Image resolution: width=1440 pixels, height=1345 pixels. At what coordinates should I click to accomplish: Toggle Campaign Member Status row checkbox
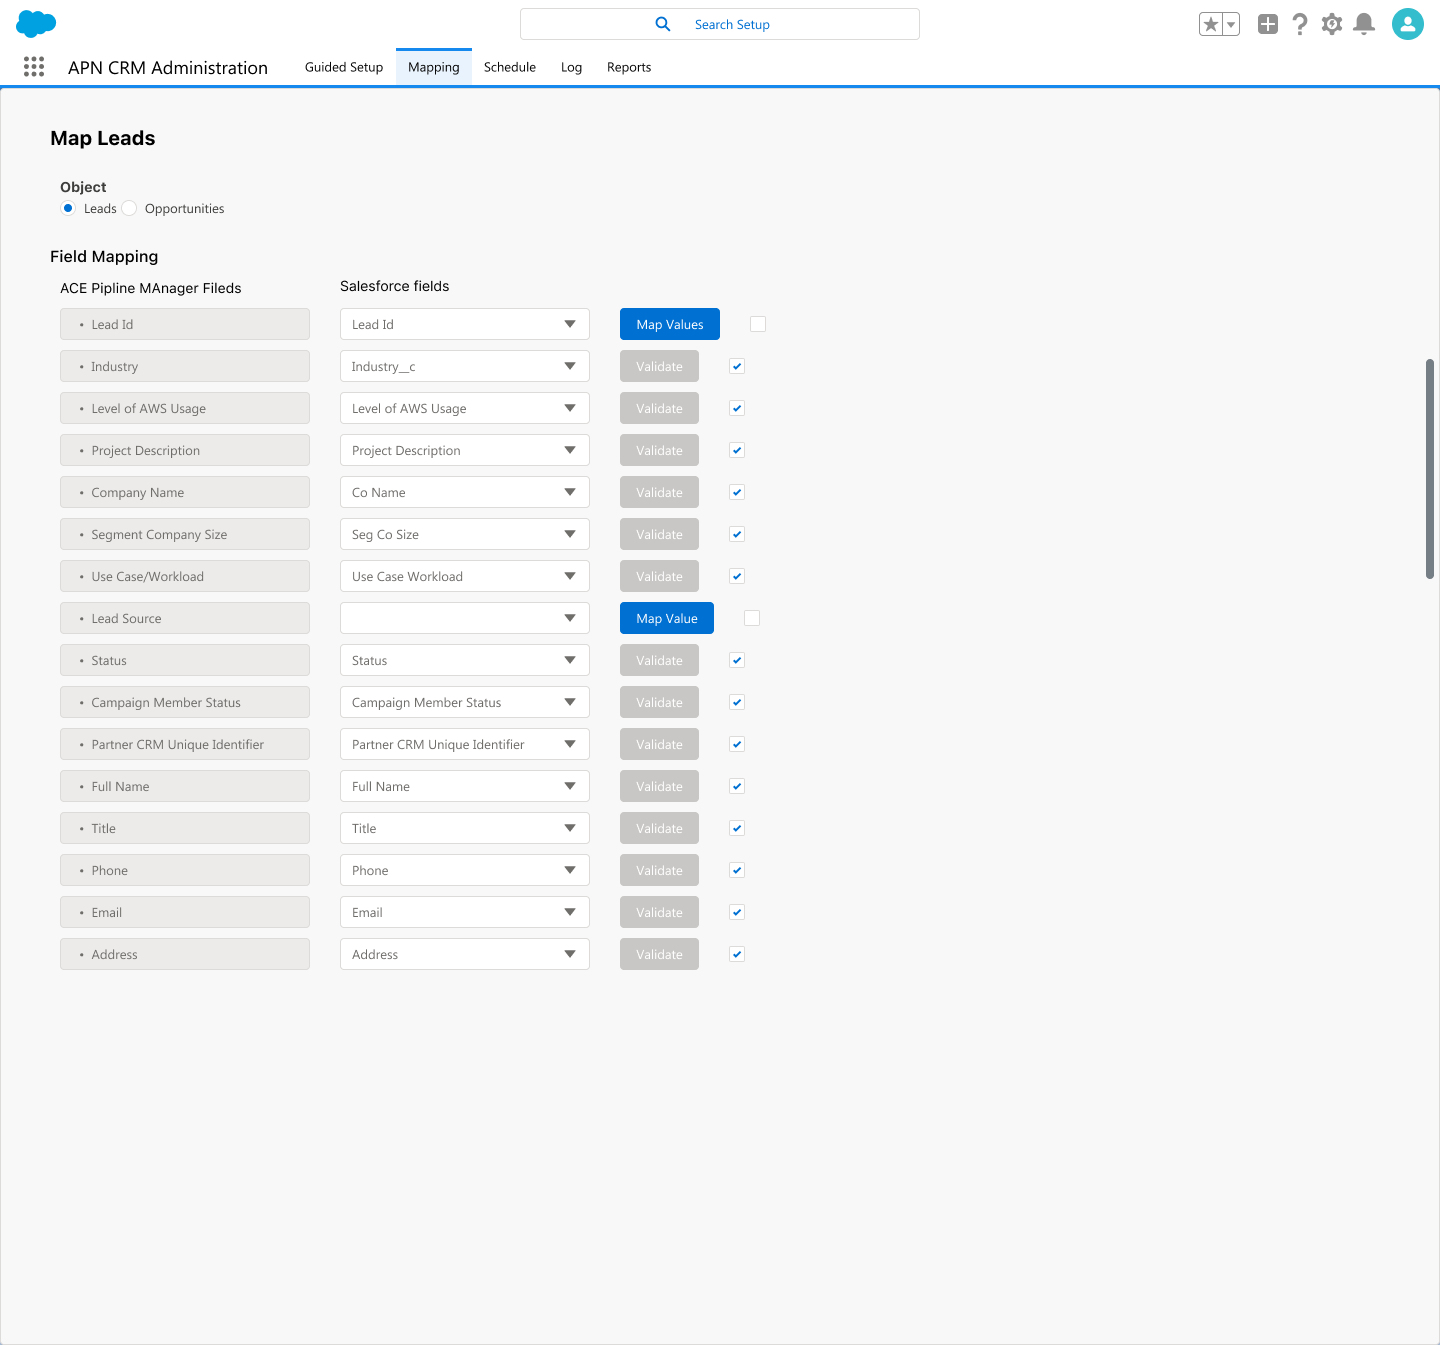(x=737, y=702)
